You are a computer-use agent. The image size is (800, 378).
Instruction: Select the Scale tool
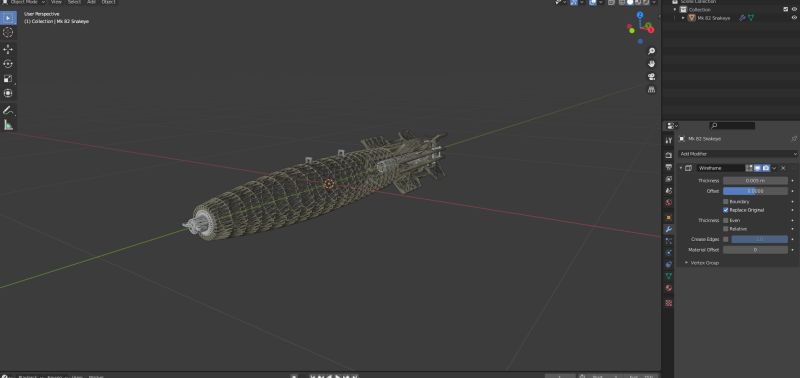(x=8, y=79)
